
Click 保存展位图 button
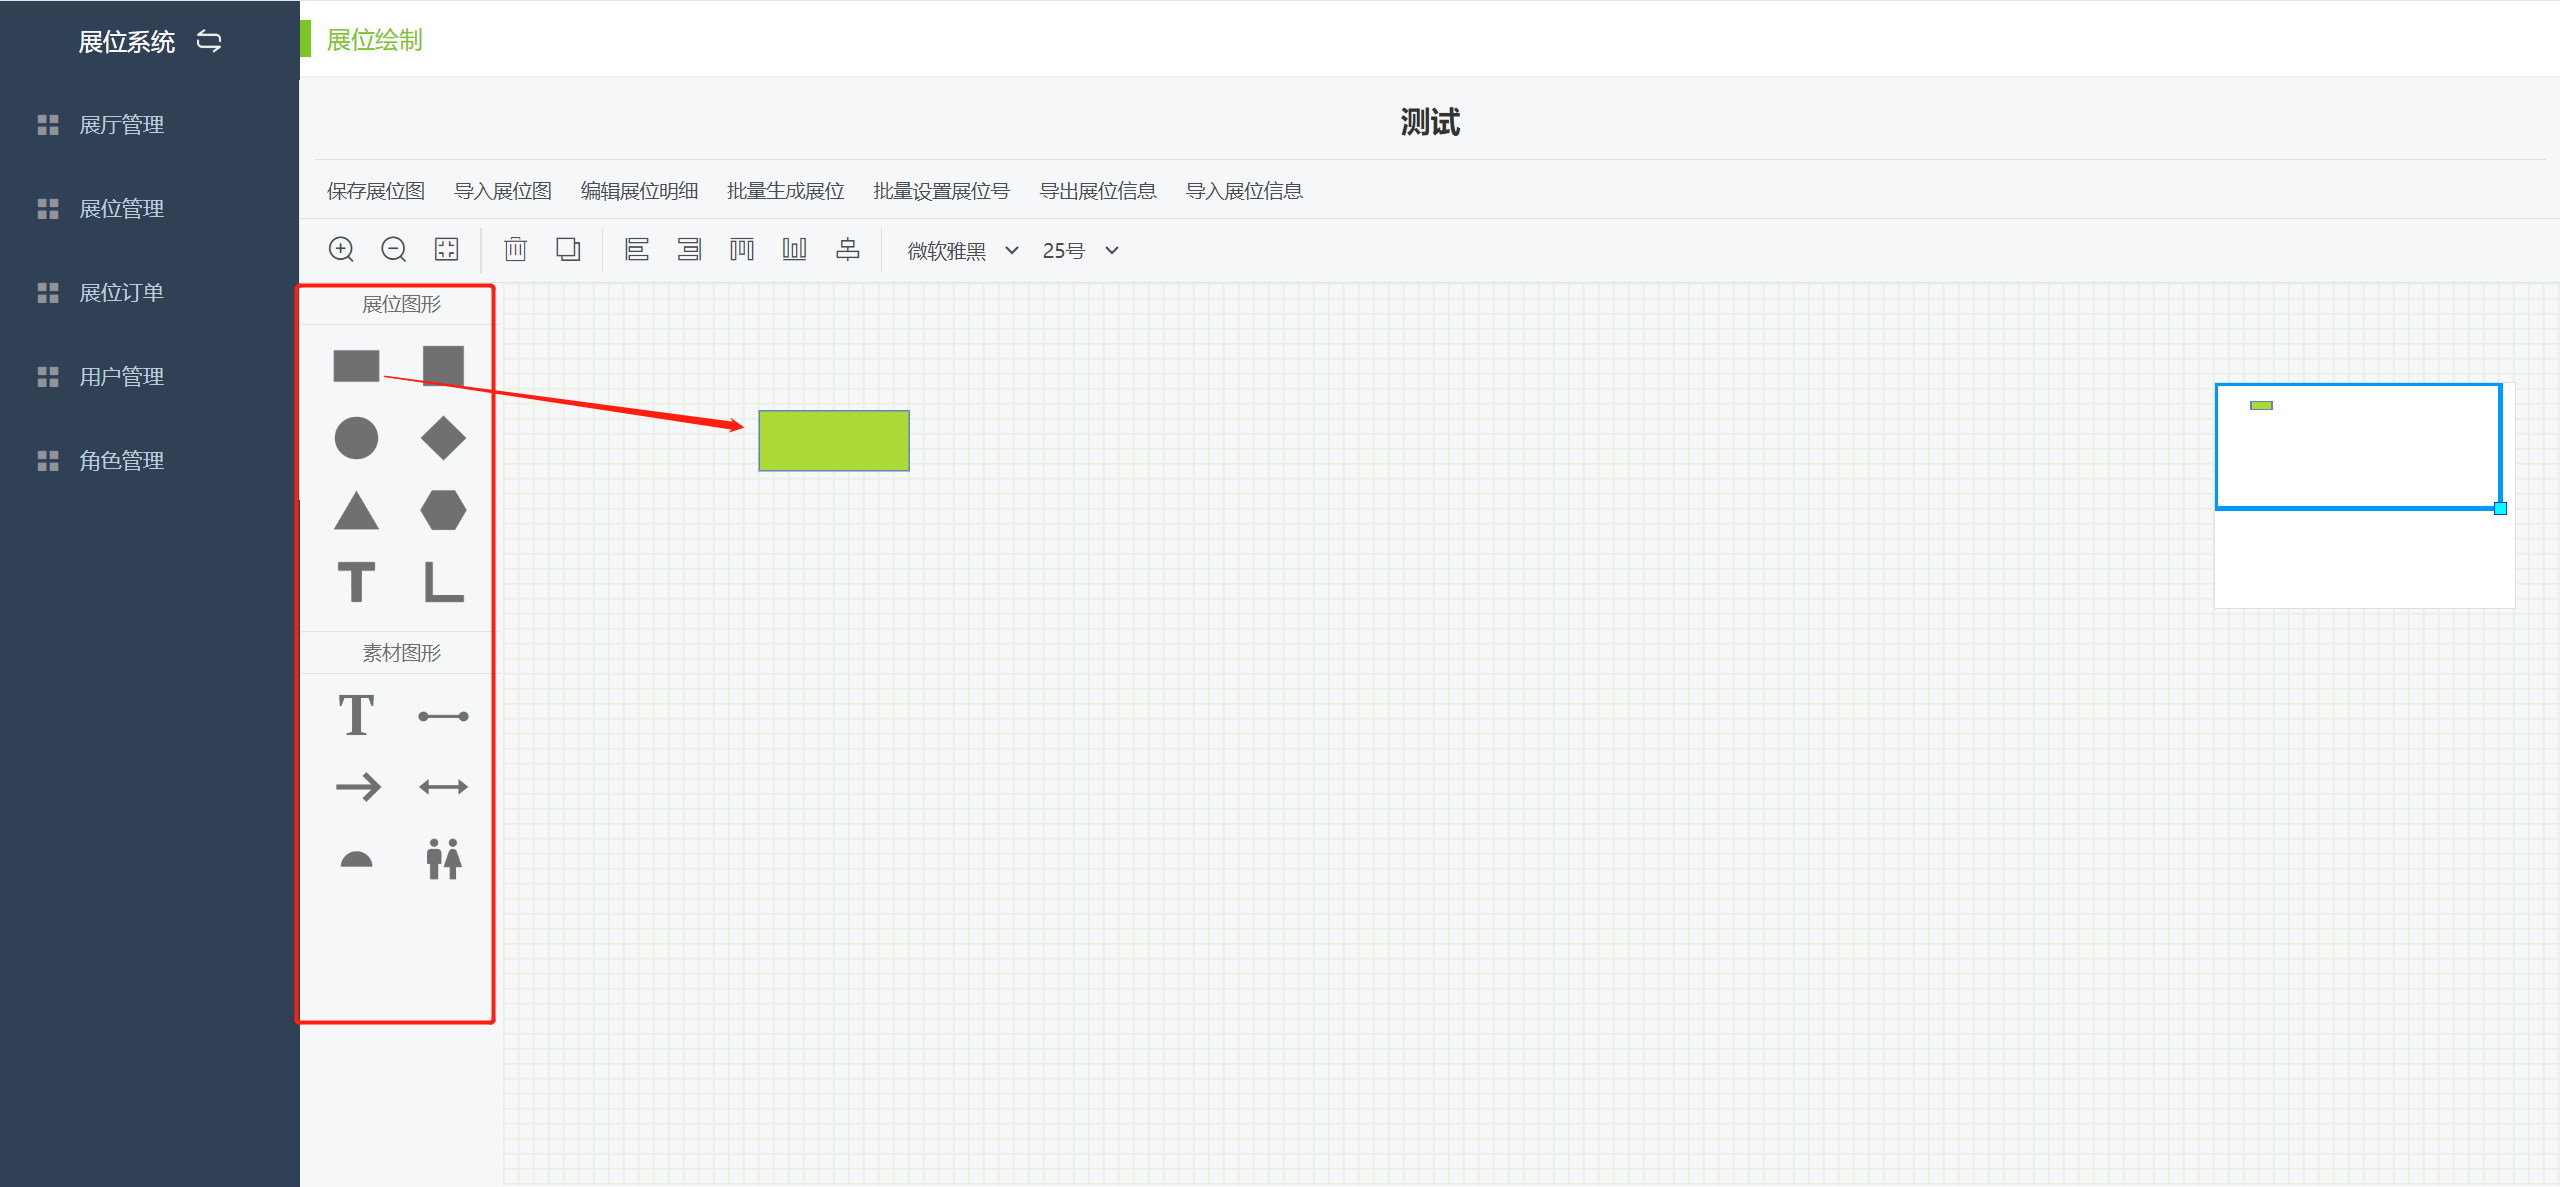click(x=376, y=191)
